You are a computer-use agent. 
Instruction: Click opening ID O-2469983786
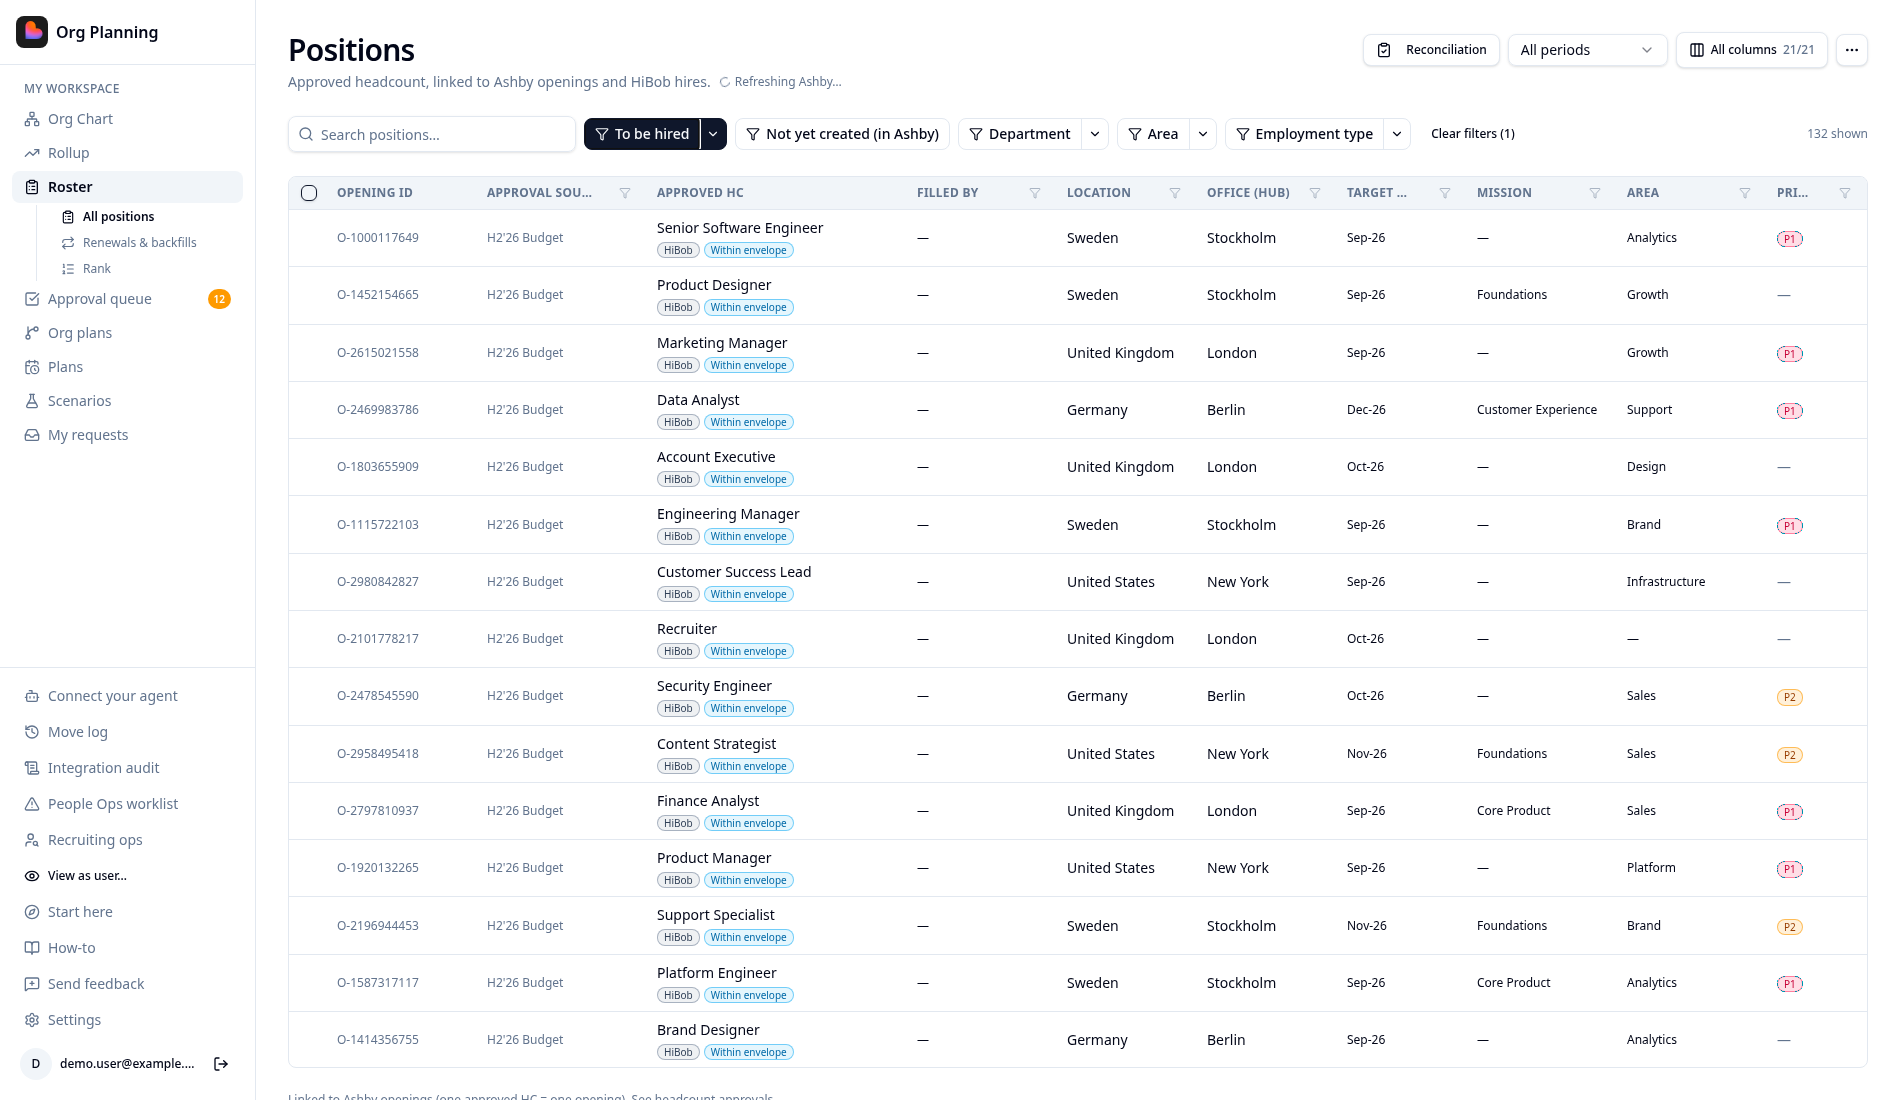pos(378,410)
